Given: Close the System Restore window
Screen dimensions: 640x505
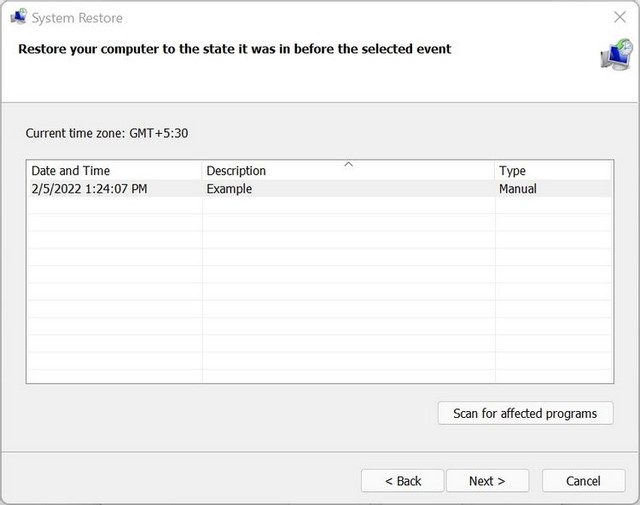Looking at the screenshot, I should (619, 17).
